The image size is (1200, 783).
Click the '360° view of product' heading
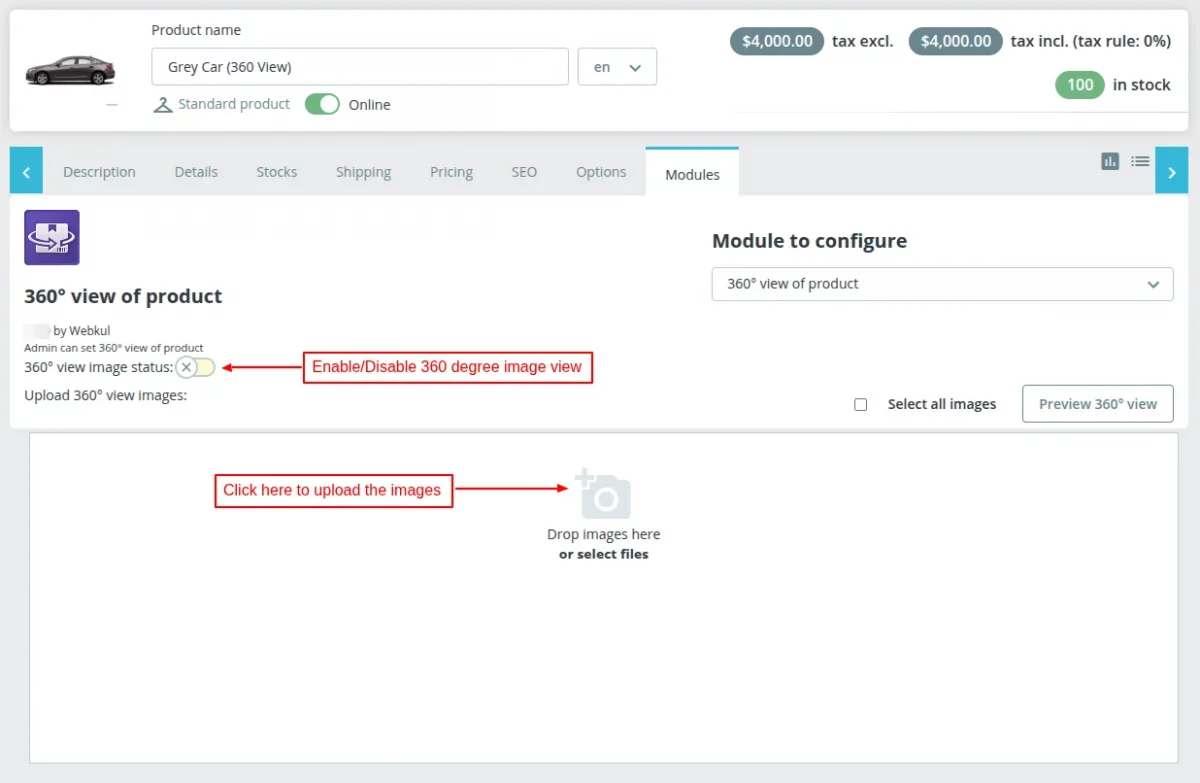pyautogui.click(x=123, y=296)
